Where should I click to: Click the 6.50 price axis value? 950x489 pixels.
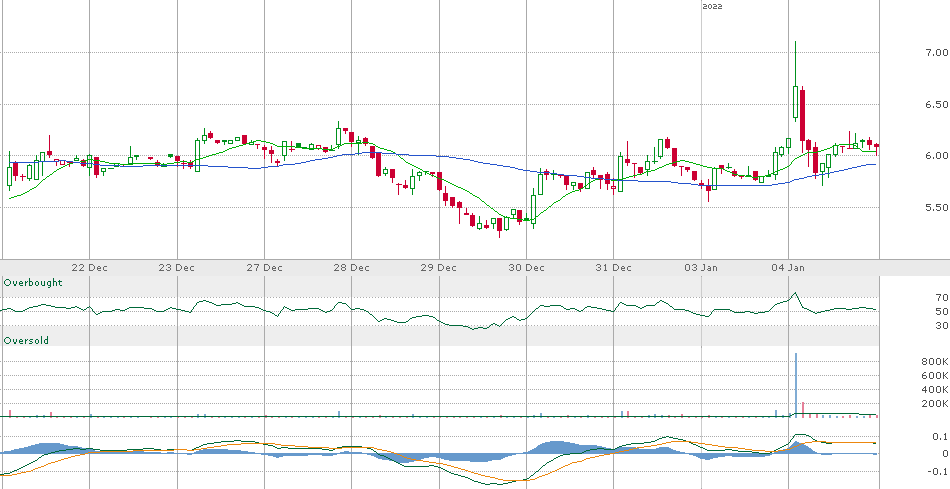coord(938,104)
